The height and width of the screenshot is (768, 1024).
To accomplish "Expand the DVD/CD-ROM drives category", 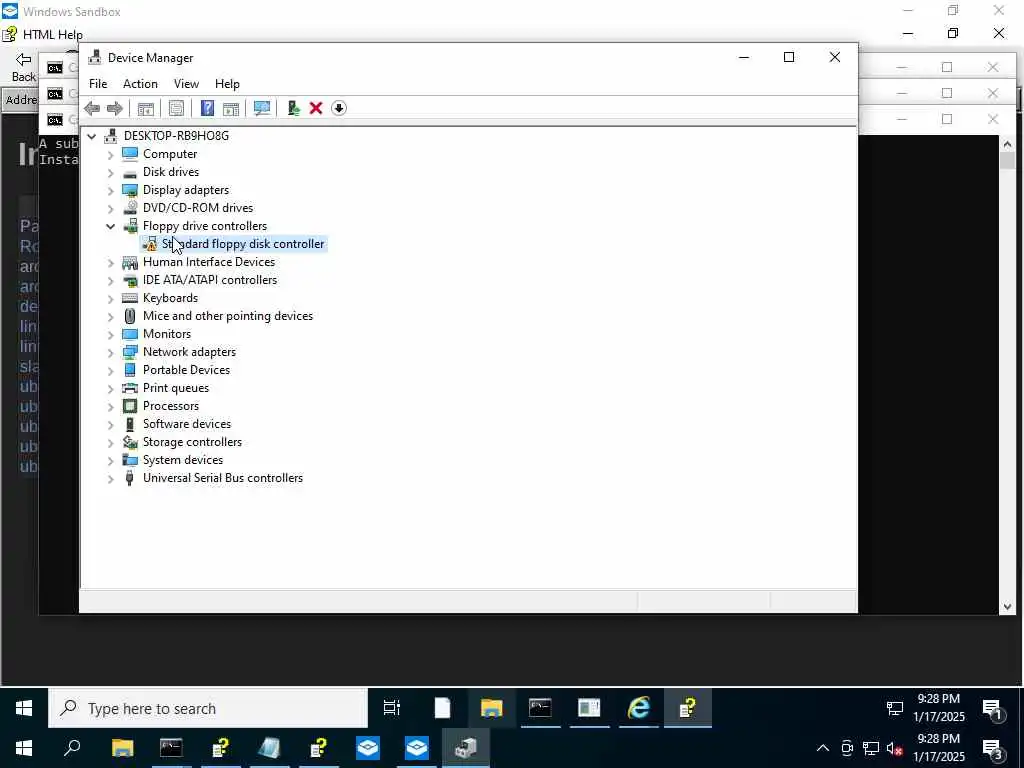I will (x=110, y=208).
